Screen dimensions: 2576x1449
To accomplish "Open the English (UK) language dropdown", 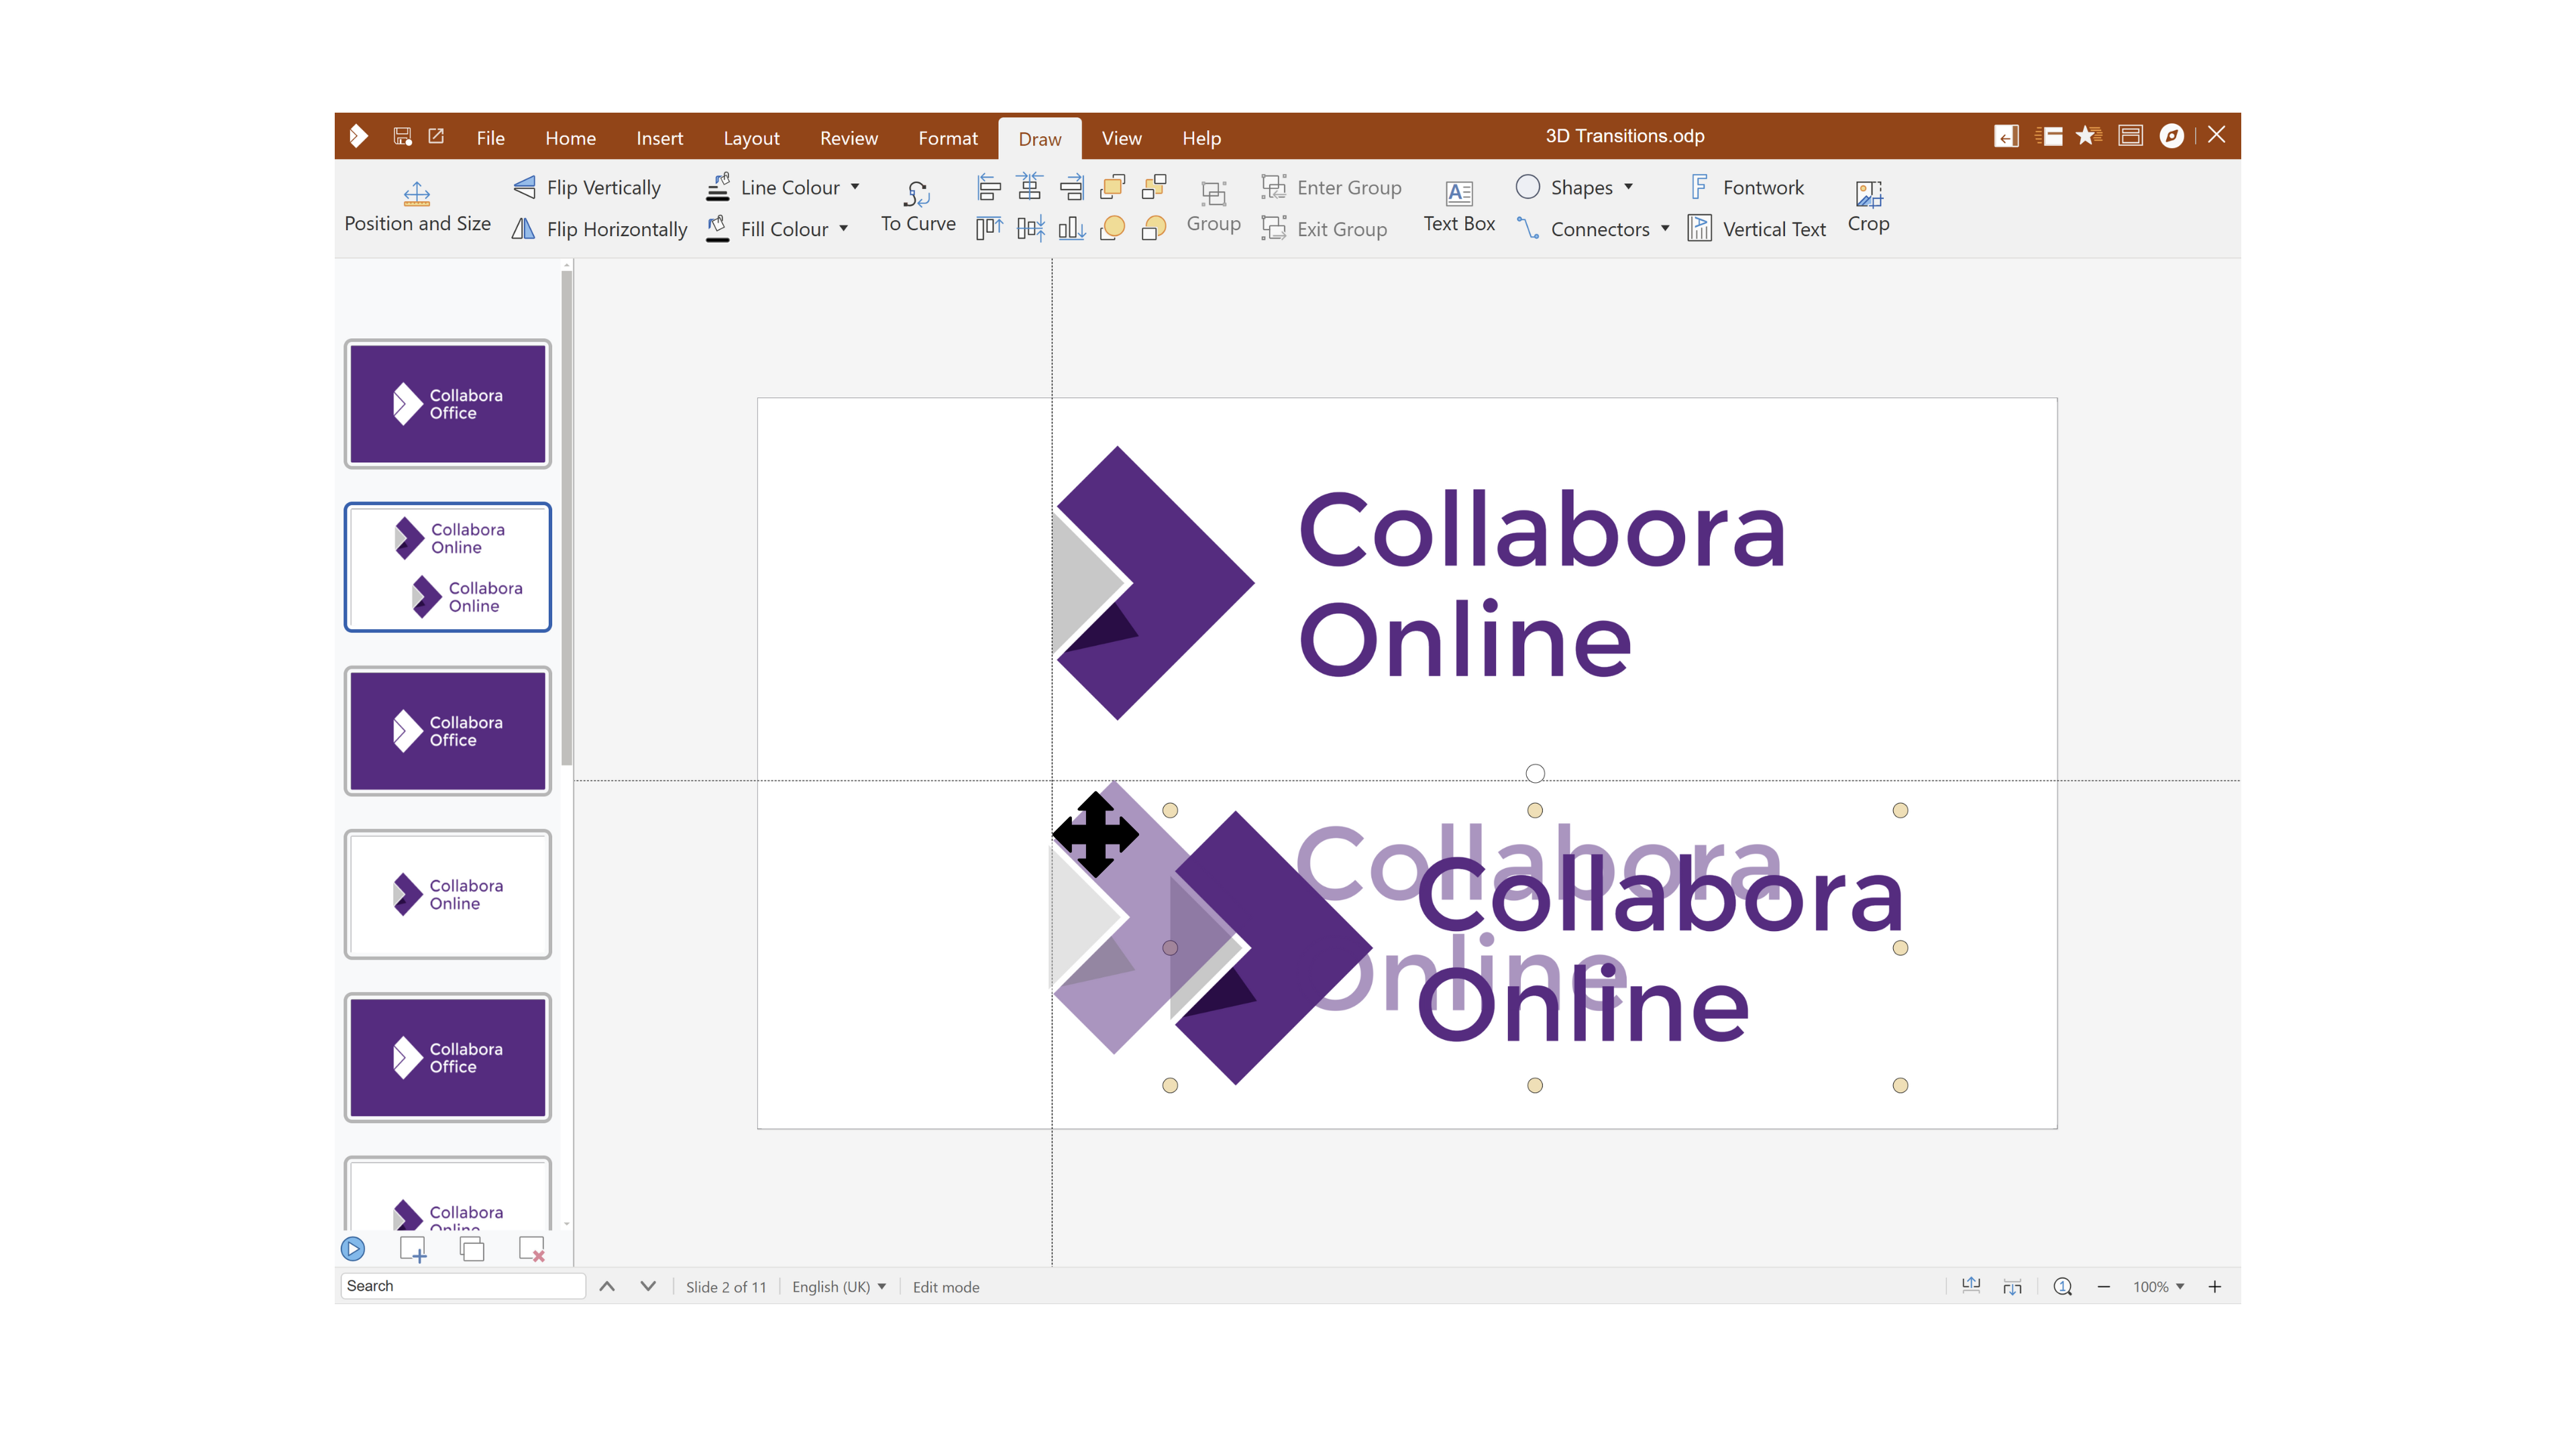I will (x=838, y=1287).
